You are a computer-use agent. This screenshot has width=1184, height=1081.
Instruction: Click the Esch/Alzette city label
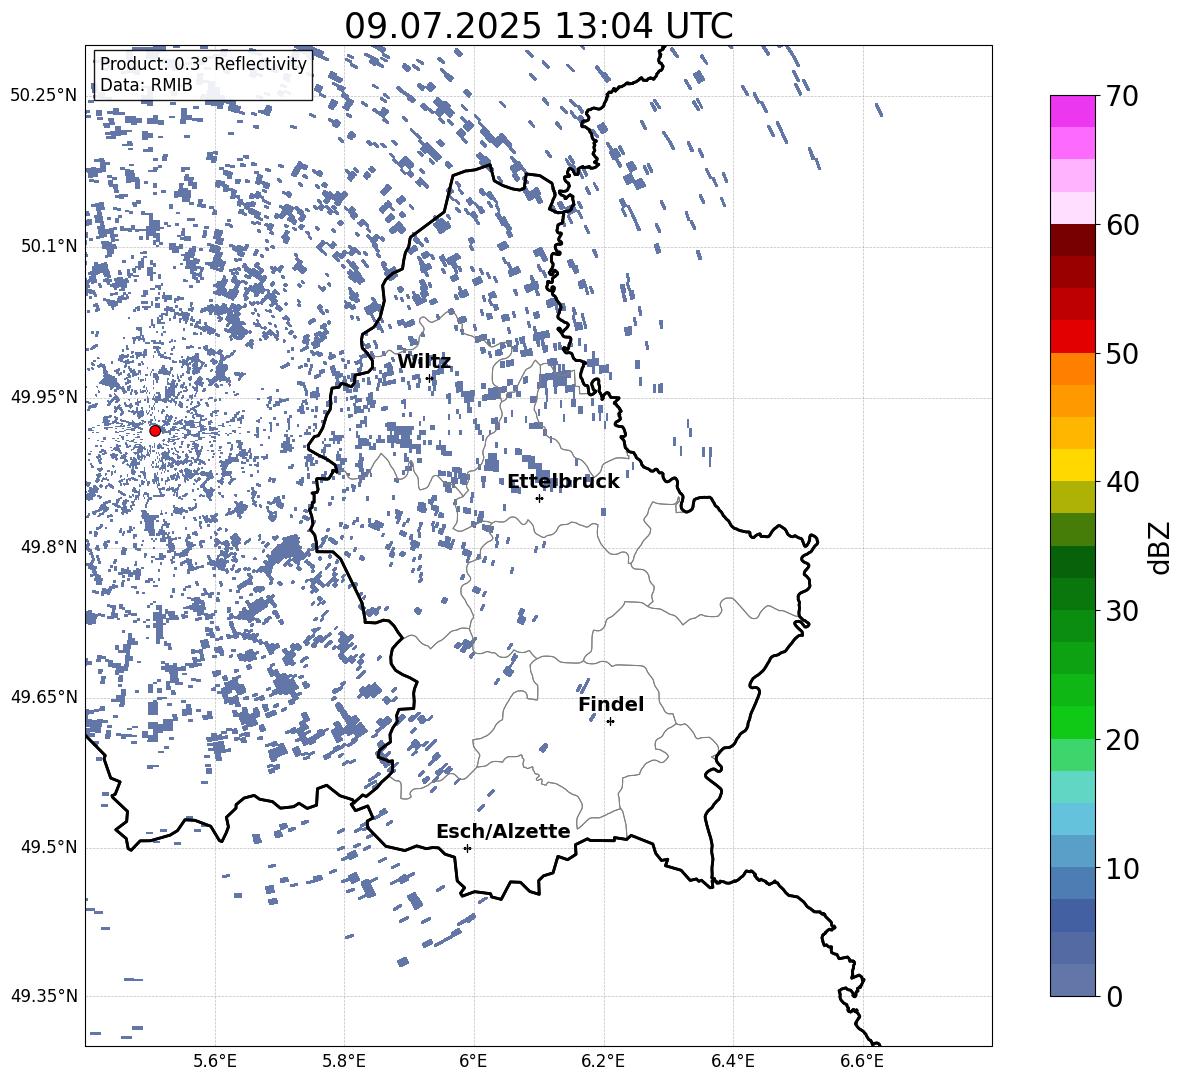point(503,831)
